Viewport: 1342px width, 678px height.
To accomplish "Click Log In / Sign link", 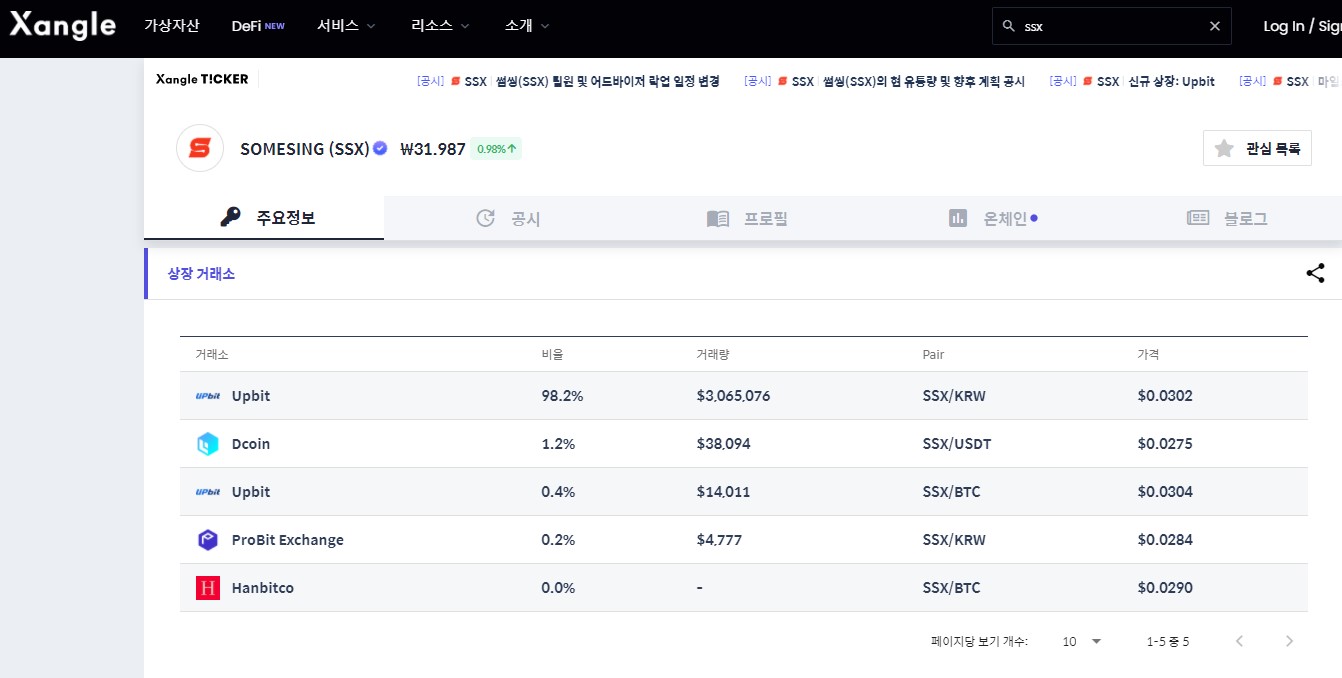I will pos(1302,27).
